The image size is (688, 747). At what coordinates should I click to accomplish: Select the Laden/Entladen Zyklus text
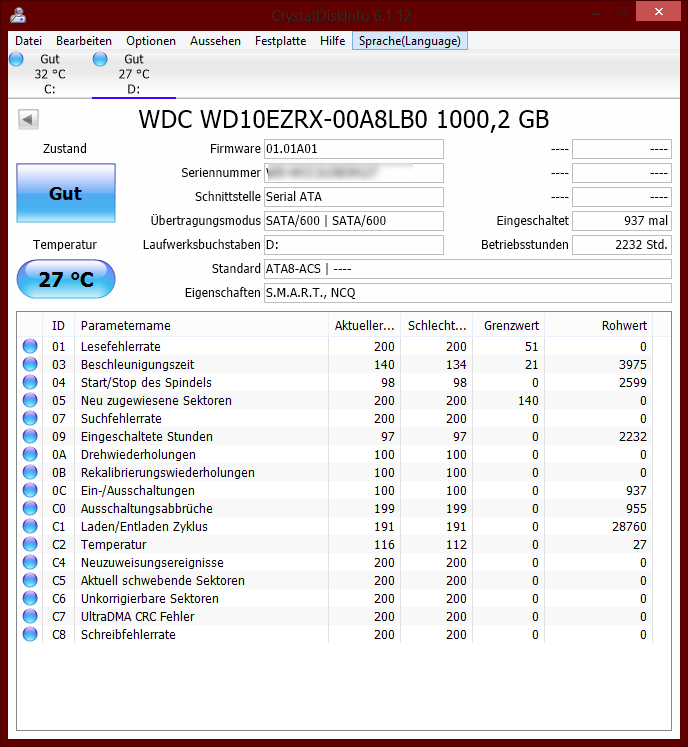(x=144, y=527)
